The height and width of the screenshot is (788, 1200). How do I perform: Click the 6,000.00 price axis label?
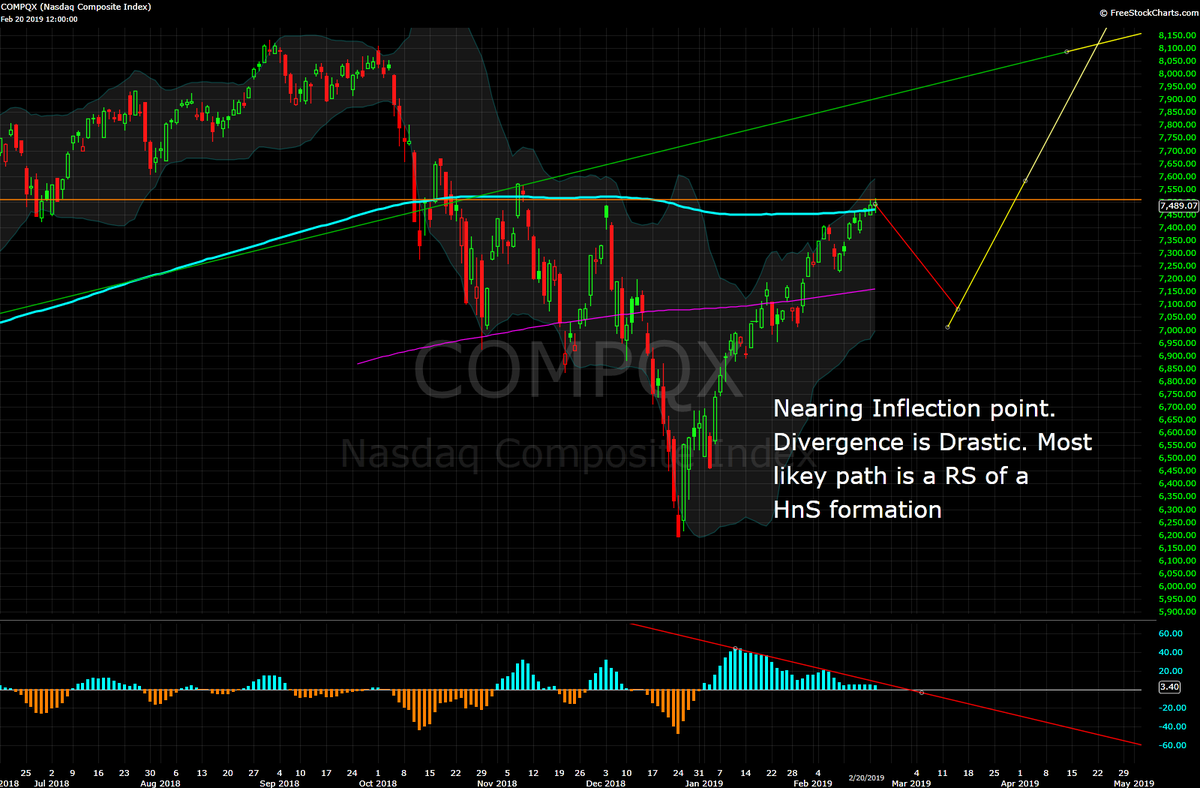1177,586
